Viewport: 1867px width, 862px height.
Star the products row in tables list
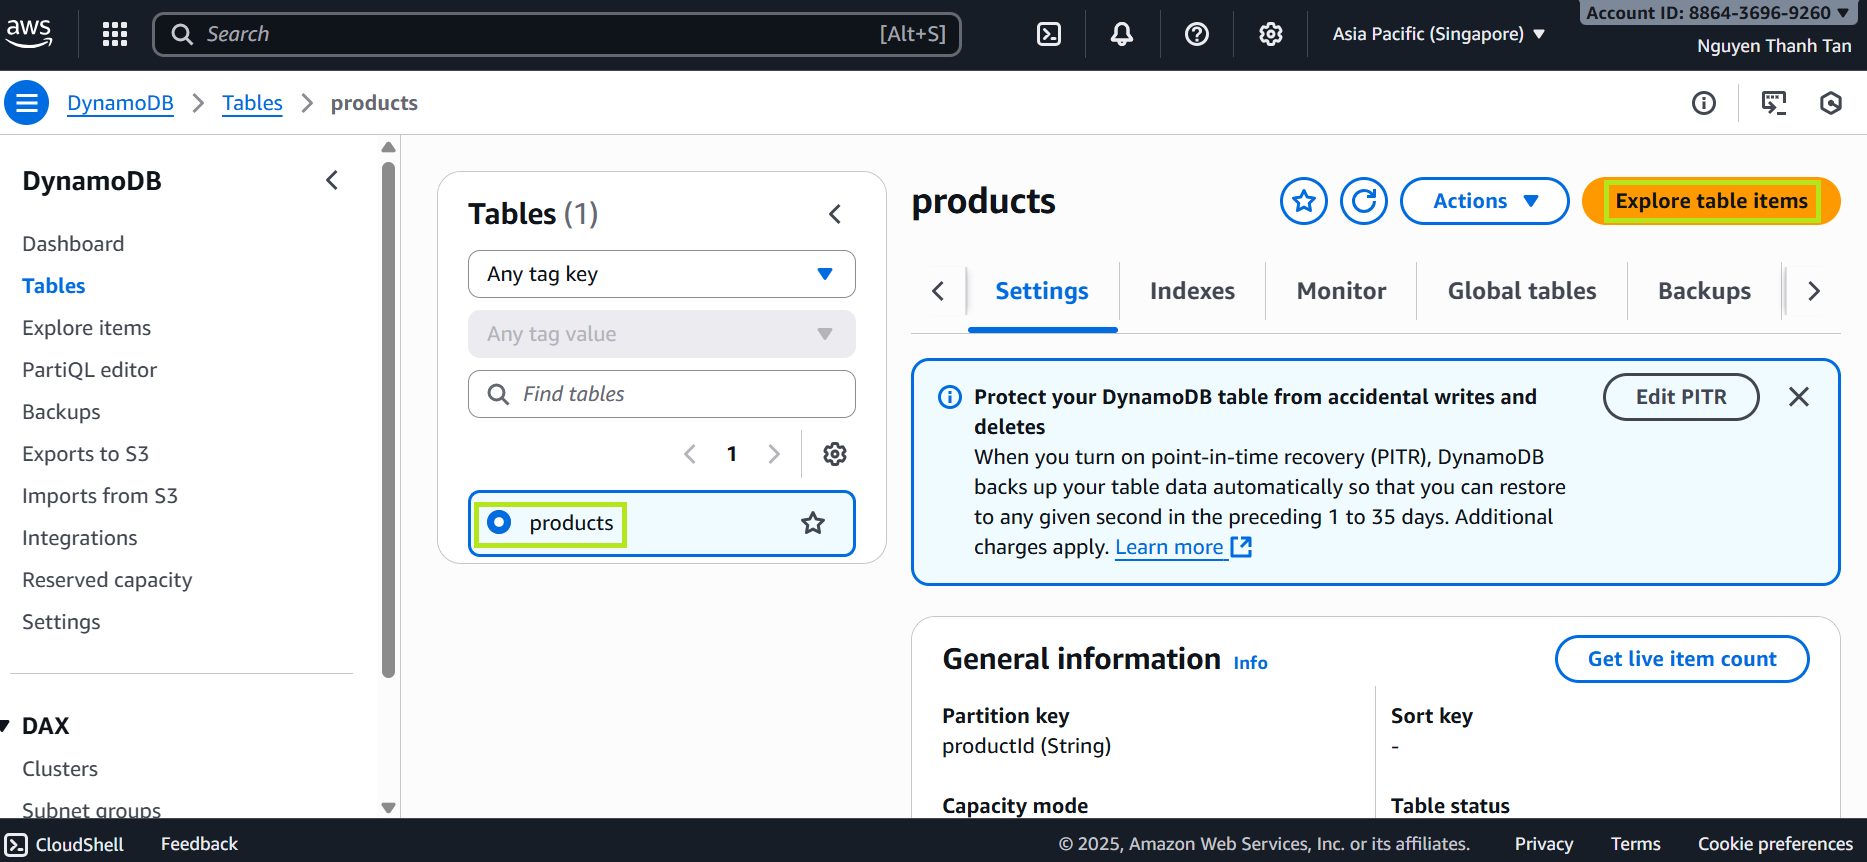tap(813, 523)
